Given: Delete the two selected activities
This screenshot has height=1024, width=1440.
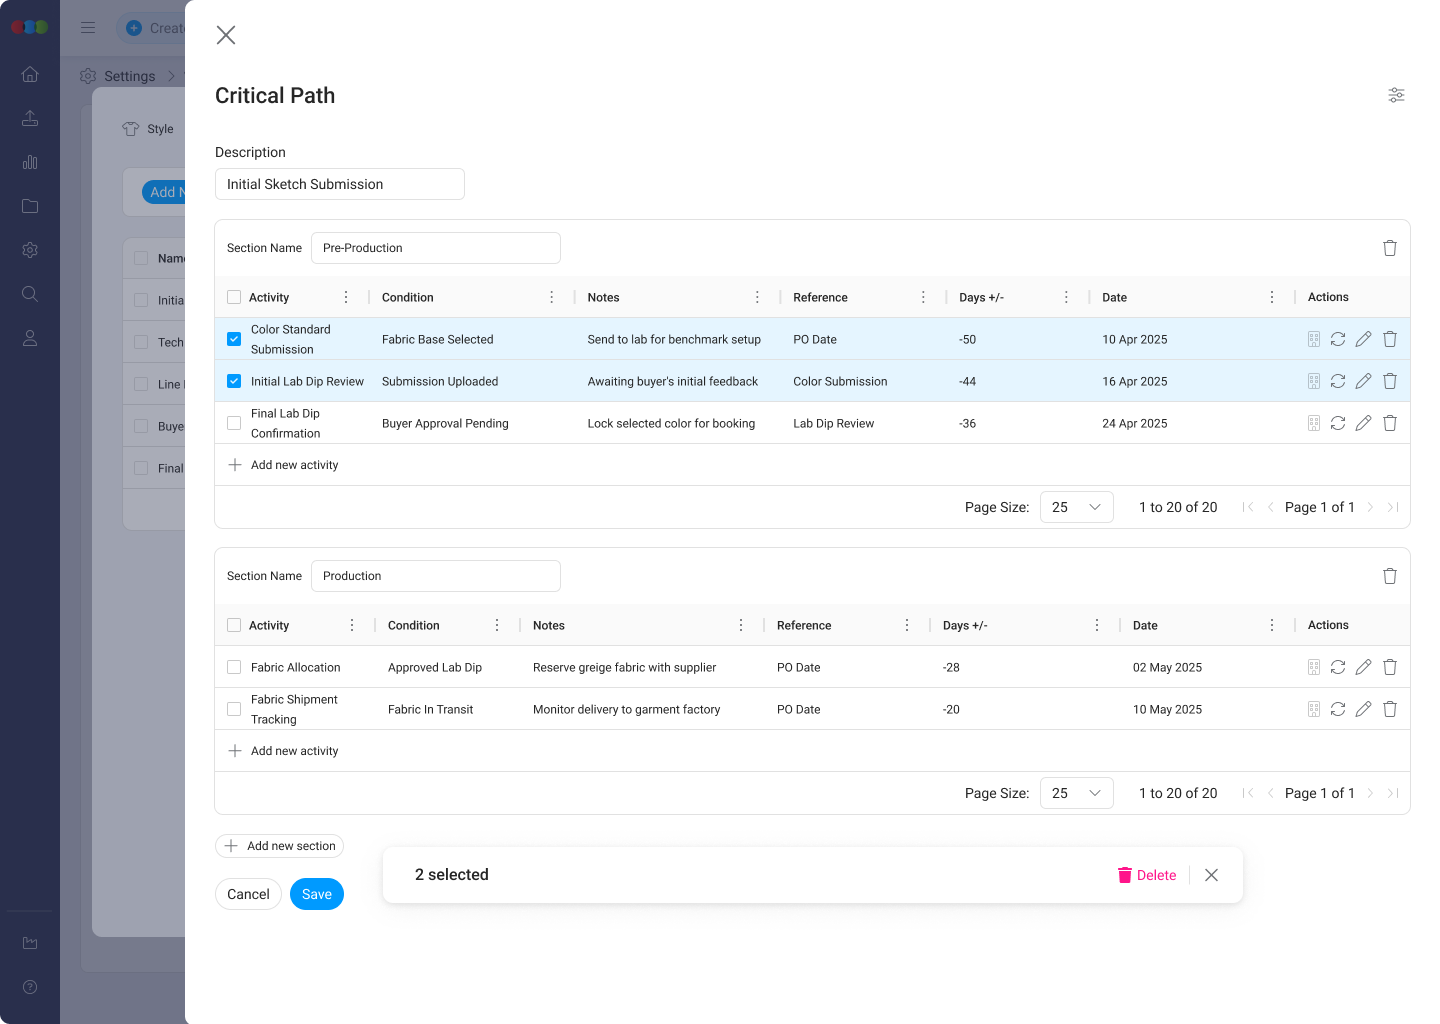Looking at the screenshot, I should point(1147,875).
